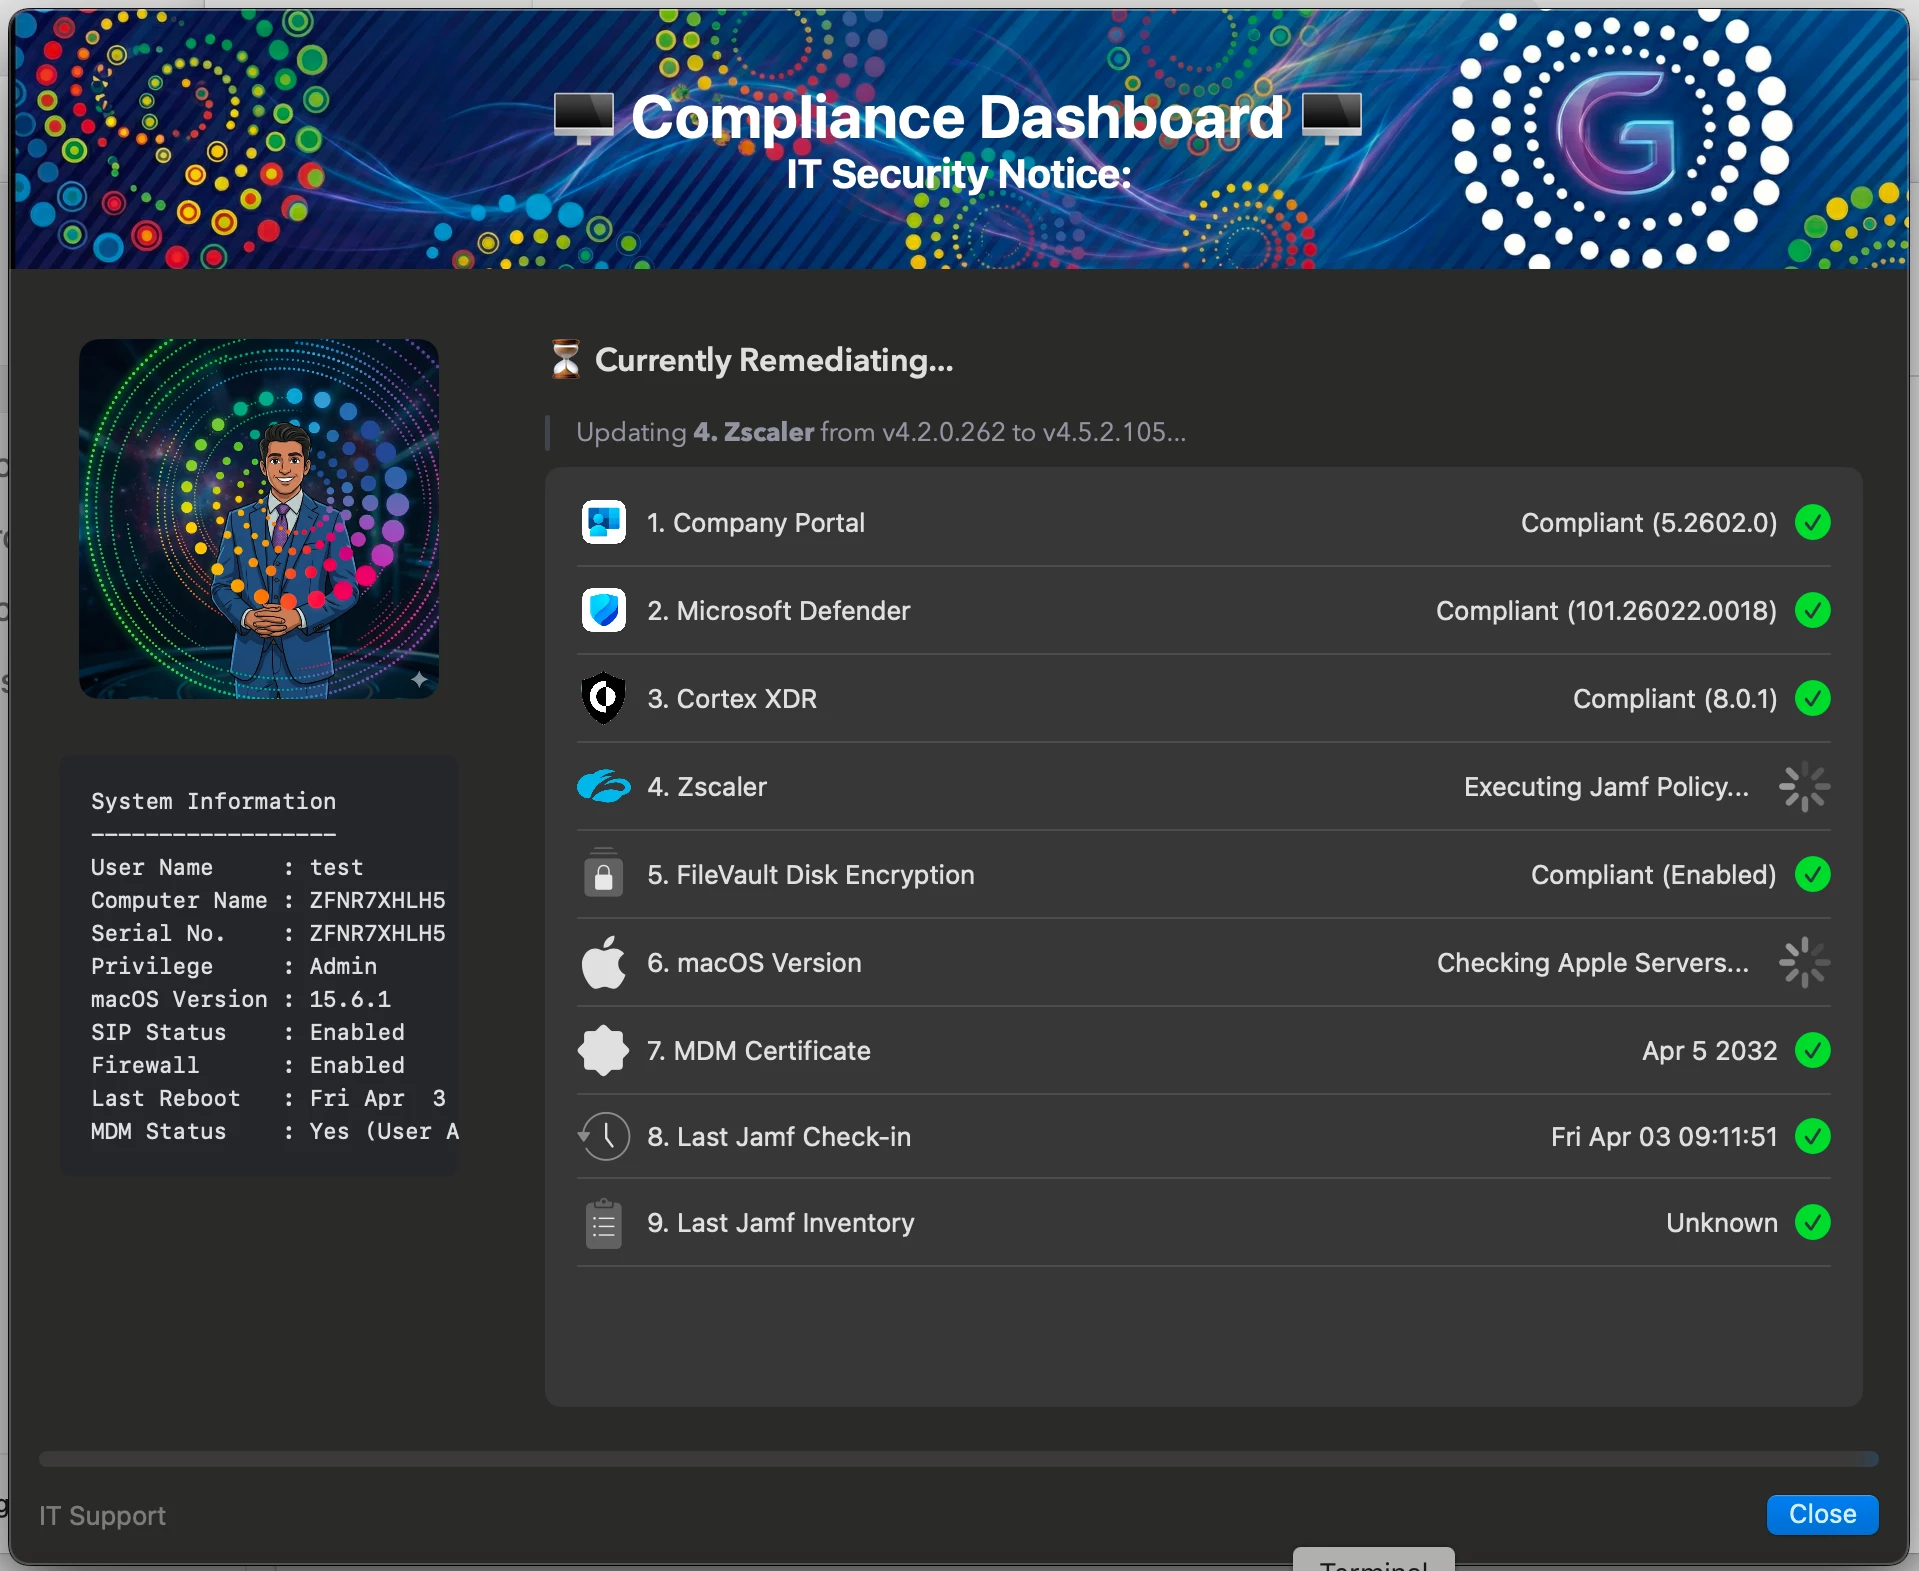1919x1571 pixels.
Task: Click the Company Portal app icon
Action: pyautogui.click(x=604, y=522)
